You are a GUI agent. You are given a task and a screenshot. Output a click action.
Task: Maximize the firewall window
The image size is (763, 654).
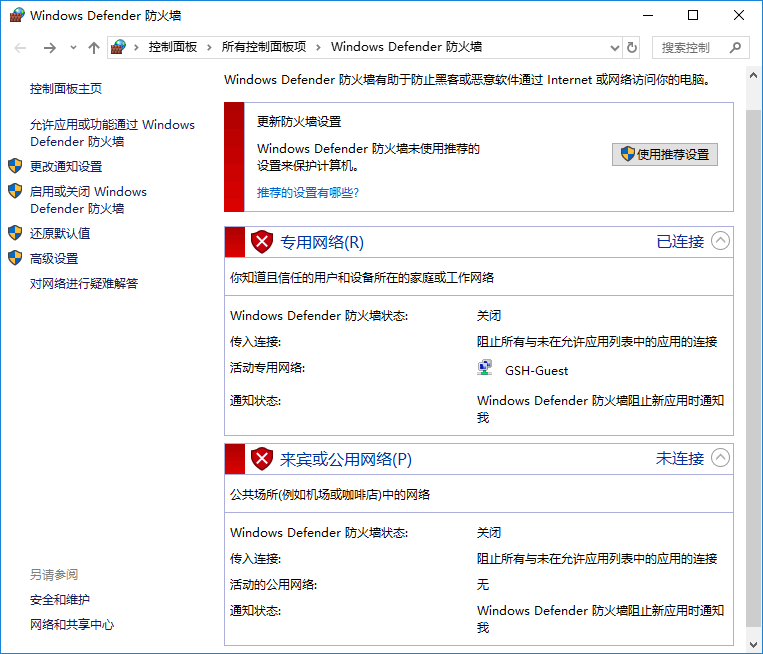coord(693,15)
